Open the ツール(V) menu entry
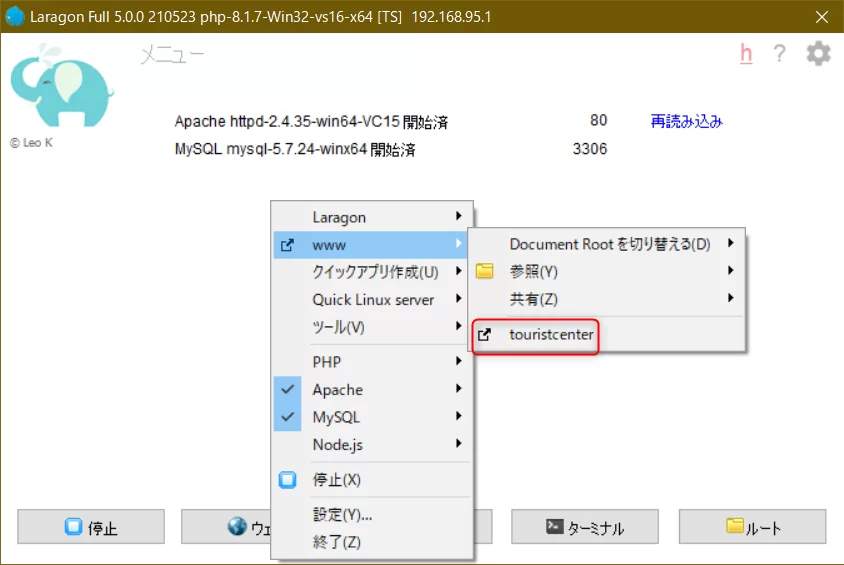Viewport: 844px width, 565px height. pos(372,327)
